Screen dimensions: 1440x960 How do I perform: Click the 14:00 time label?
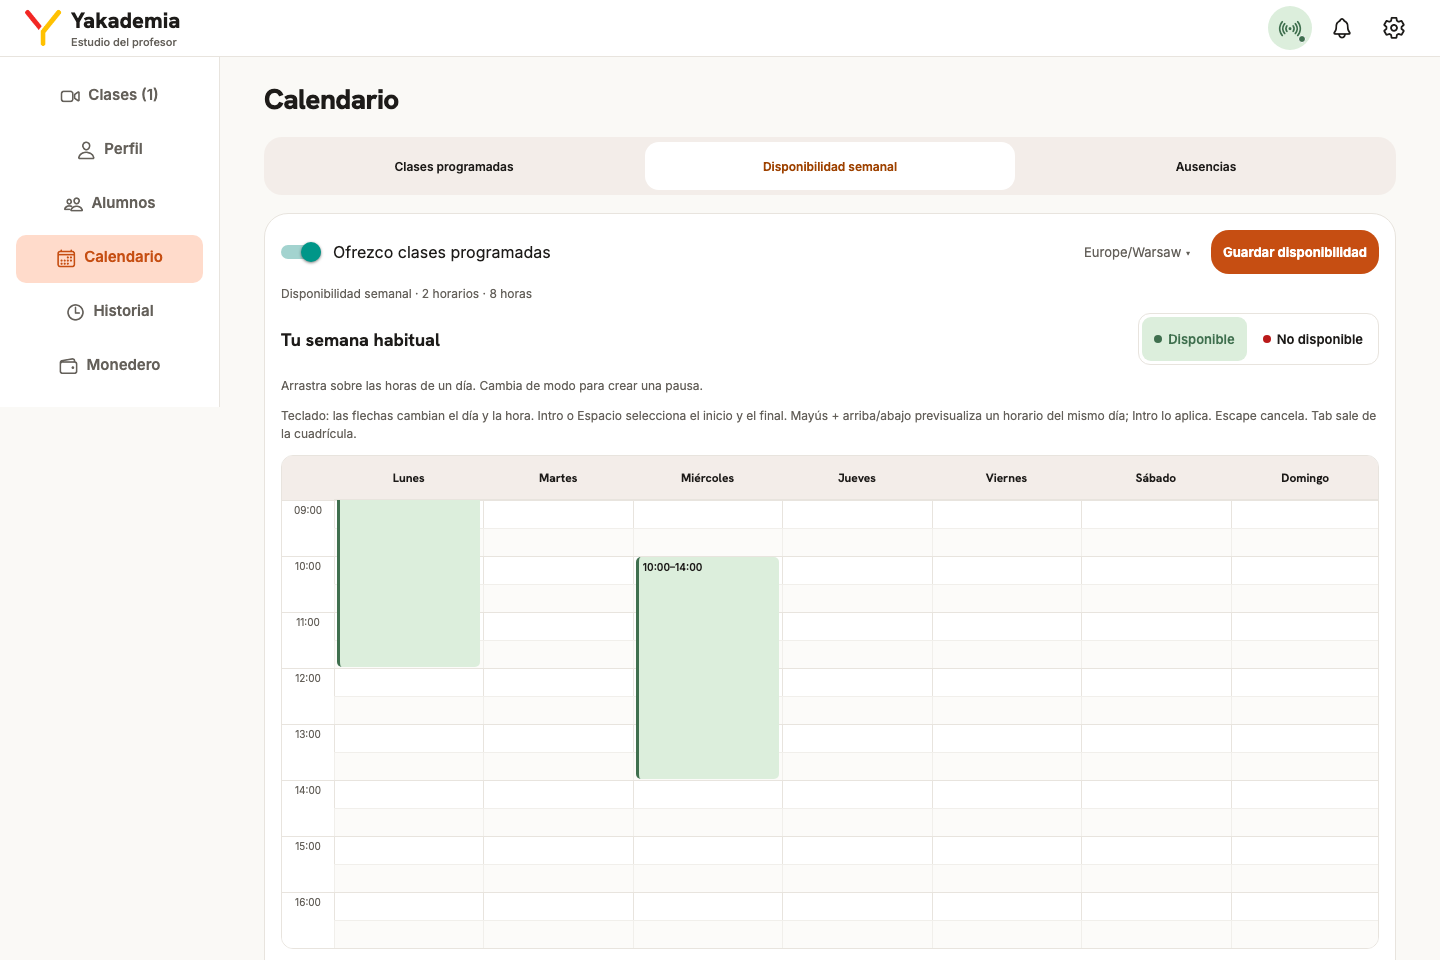click(x=308, y=790)
